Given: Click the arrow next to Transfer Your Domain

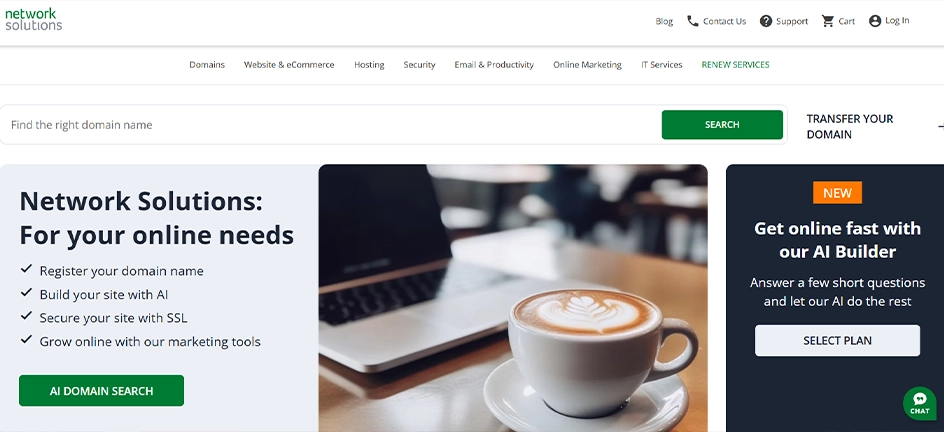Looking at the screenshot, I should [x=940, y=126].
